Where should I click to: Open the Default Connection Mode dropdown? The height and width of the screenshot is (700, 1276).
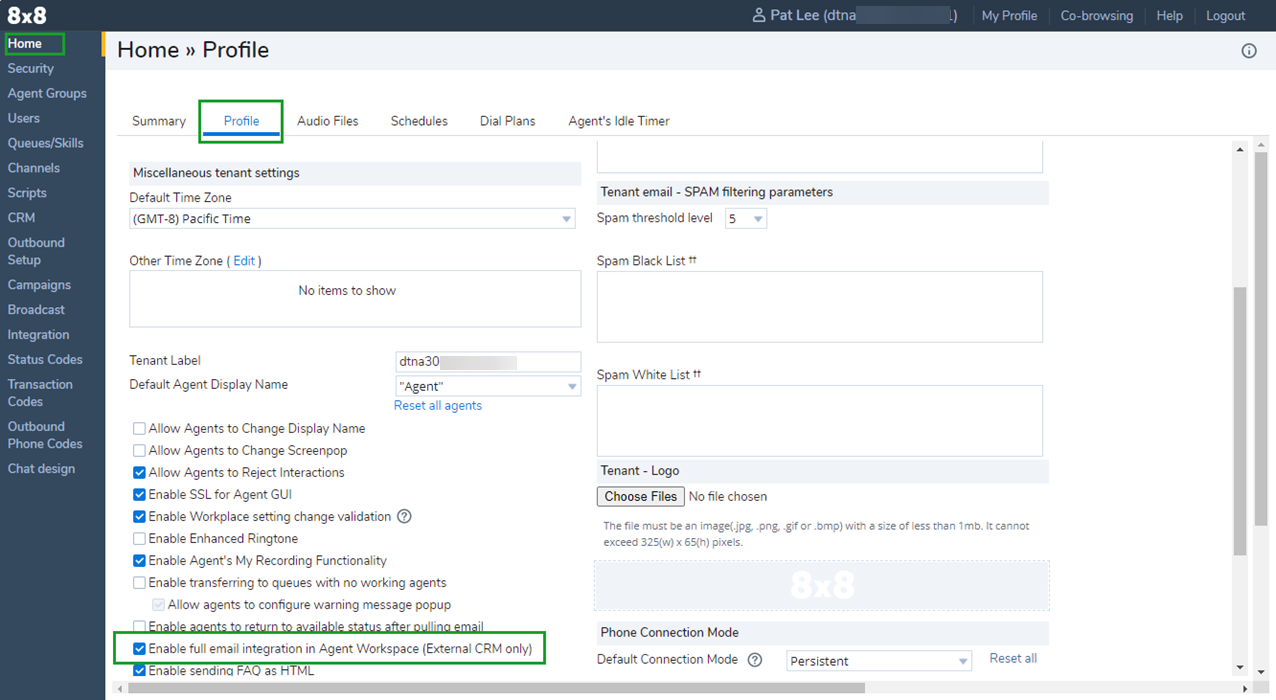tap(878, 660)
